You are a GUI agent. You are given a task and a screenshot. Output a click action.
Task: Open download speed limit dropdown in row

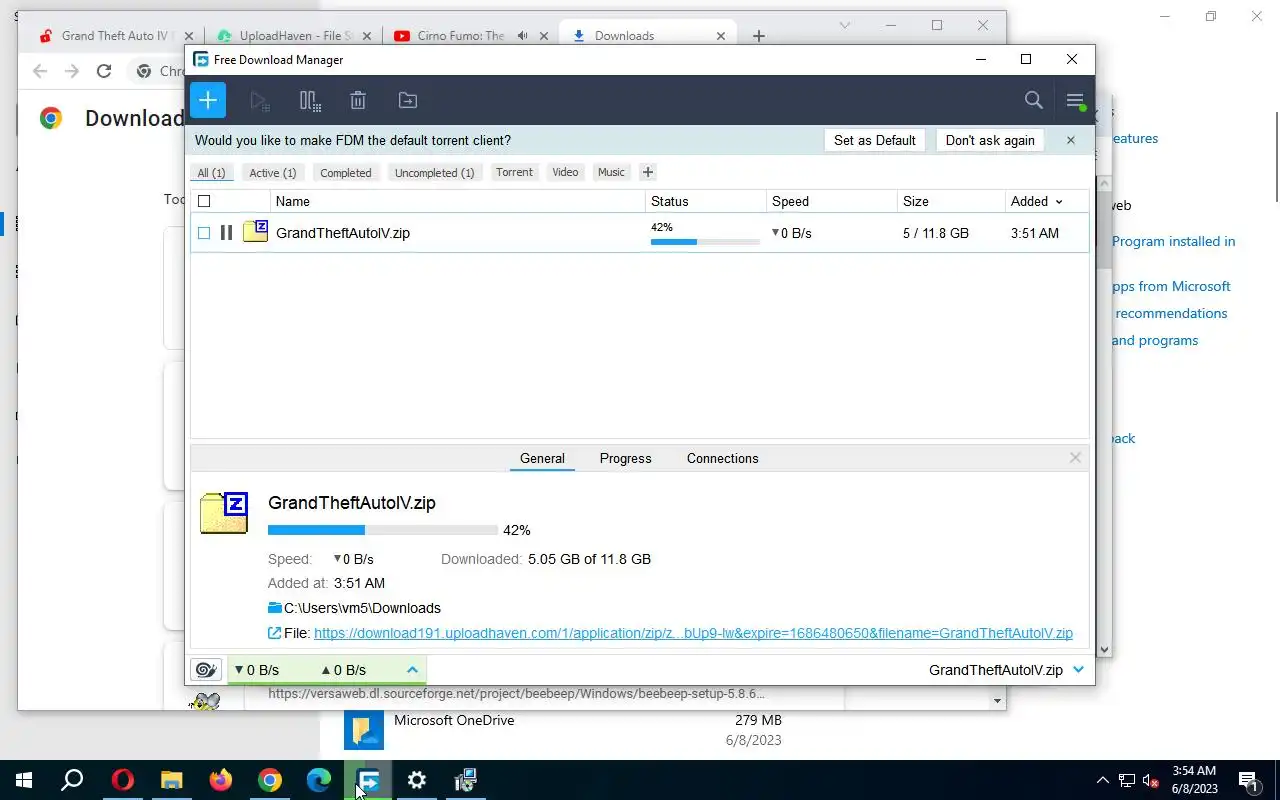[x=775, y=233]
